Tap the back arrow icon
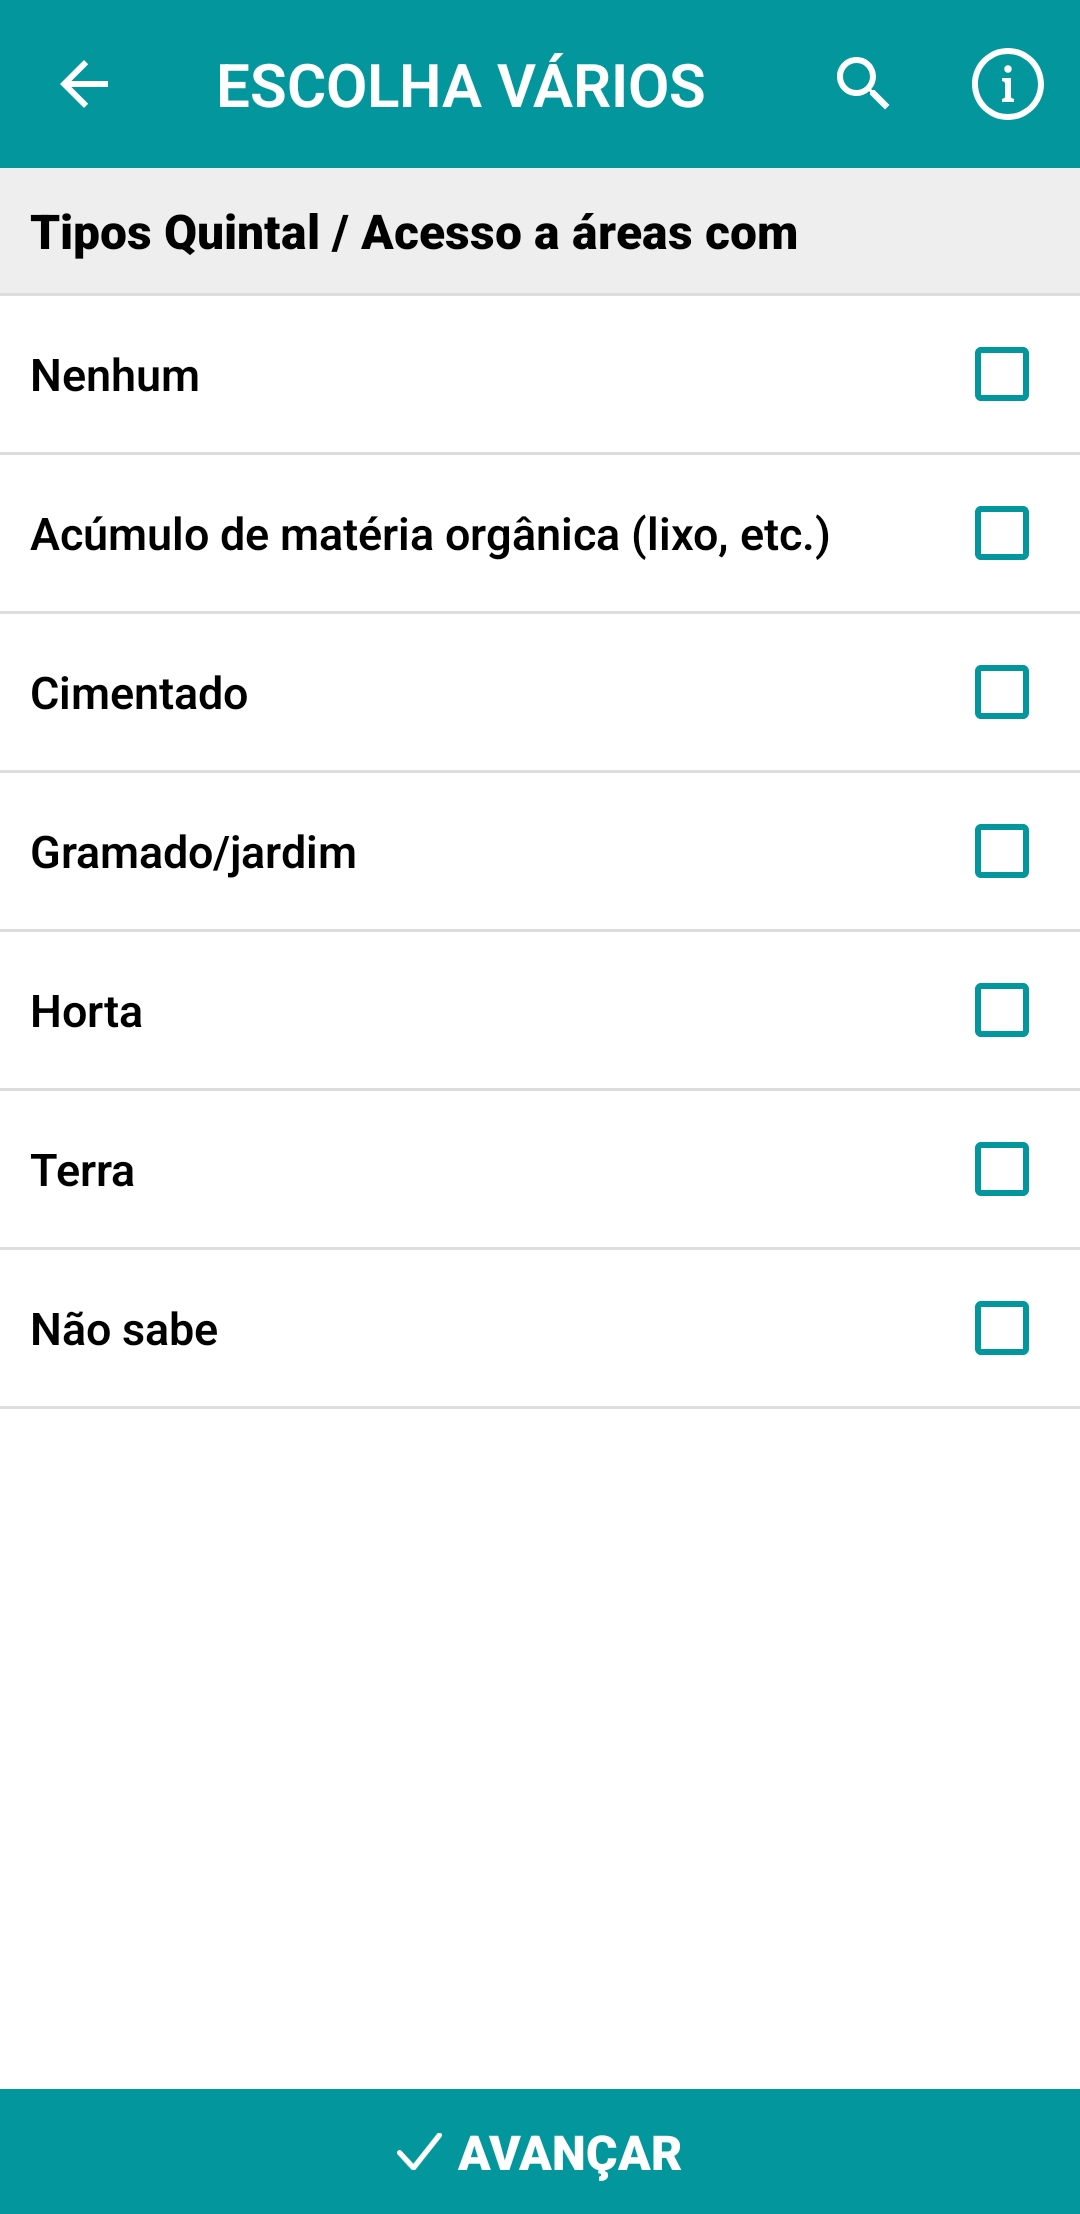Viewport: 1080px width, 2214px height. coord(84,84)
